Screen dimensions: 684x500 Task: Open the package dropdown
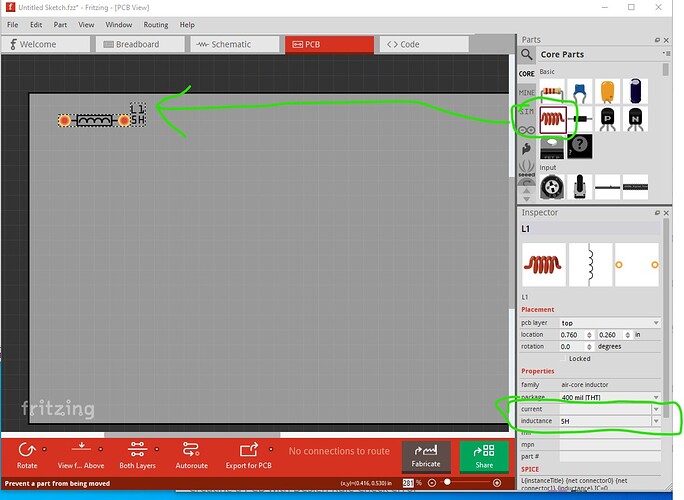point(610,397)
